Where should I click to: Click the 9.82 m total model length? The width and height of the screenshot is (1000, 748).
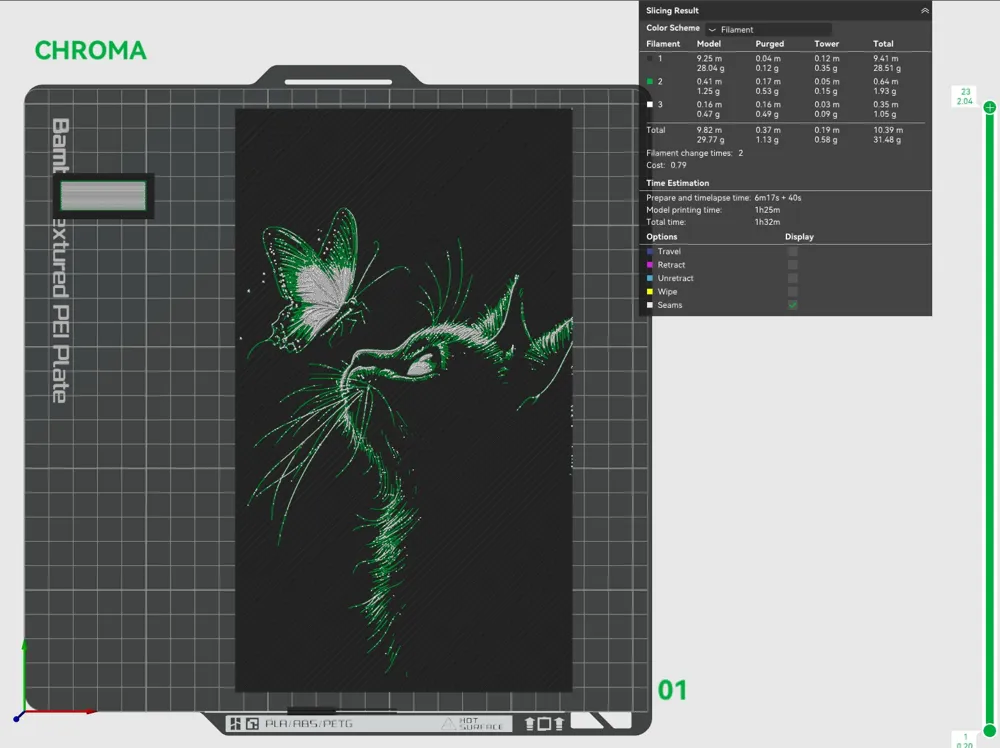[709, 130]
